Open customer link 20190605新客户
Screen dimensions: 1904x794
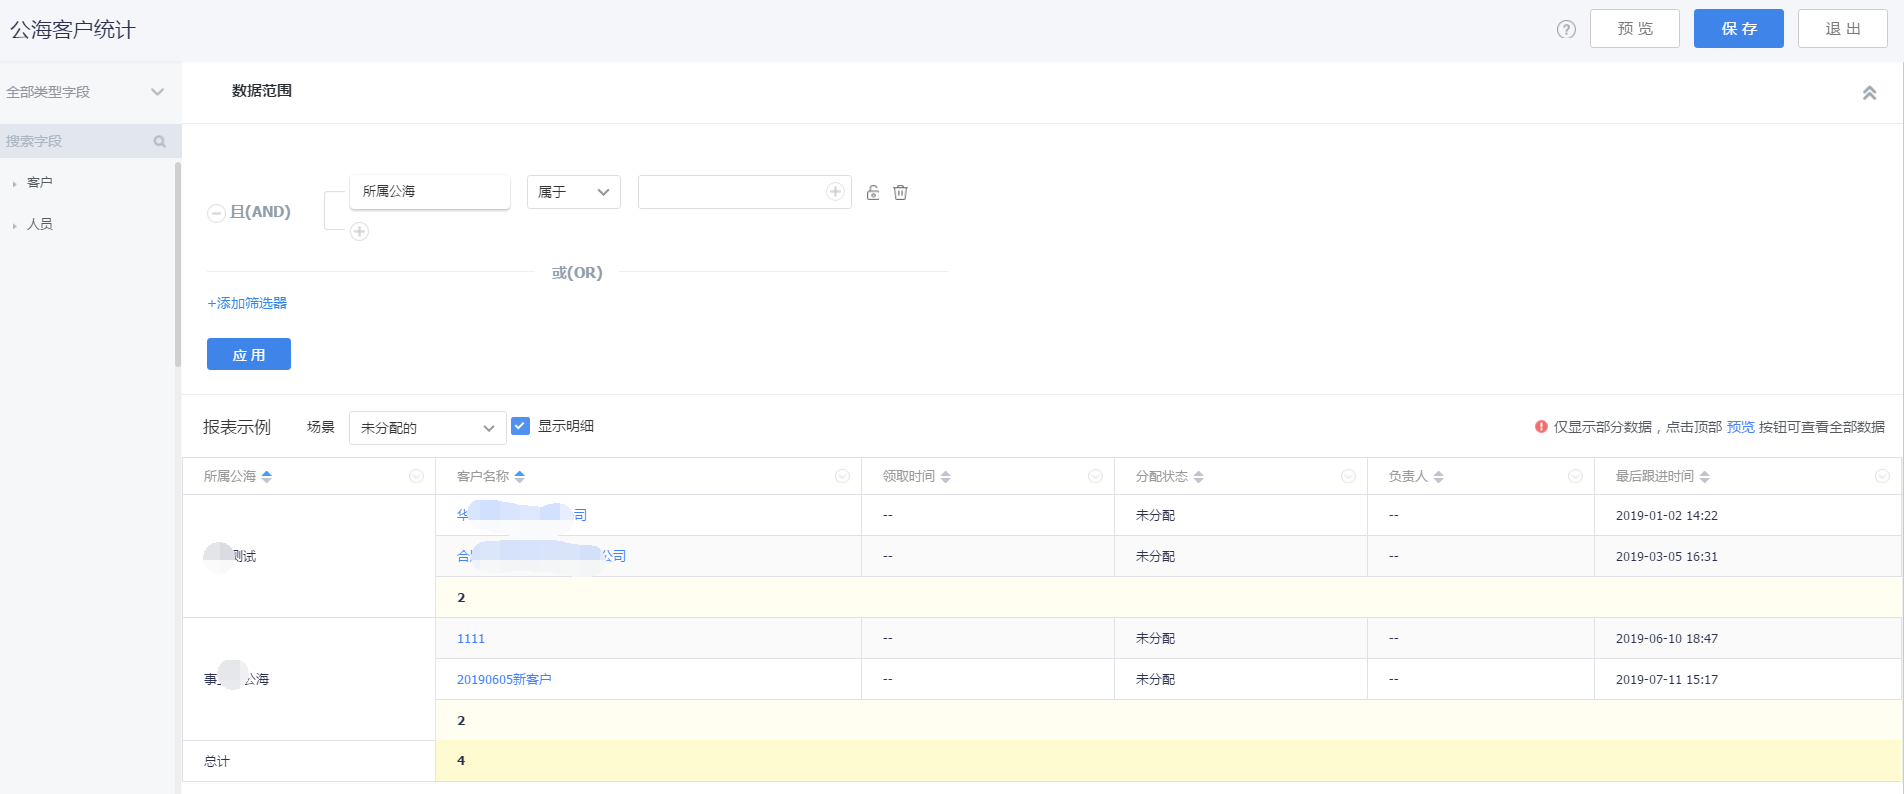(504, 680)
